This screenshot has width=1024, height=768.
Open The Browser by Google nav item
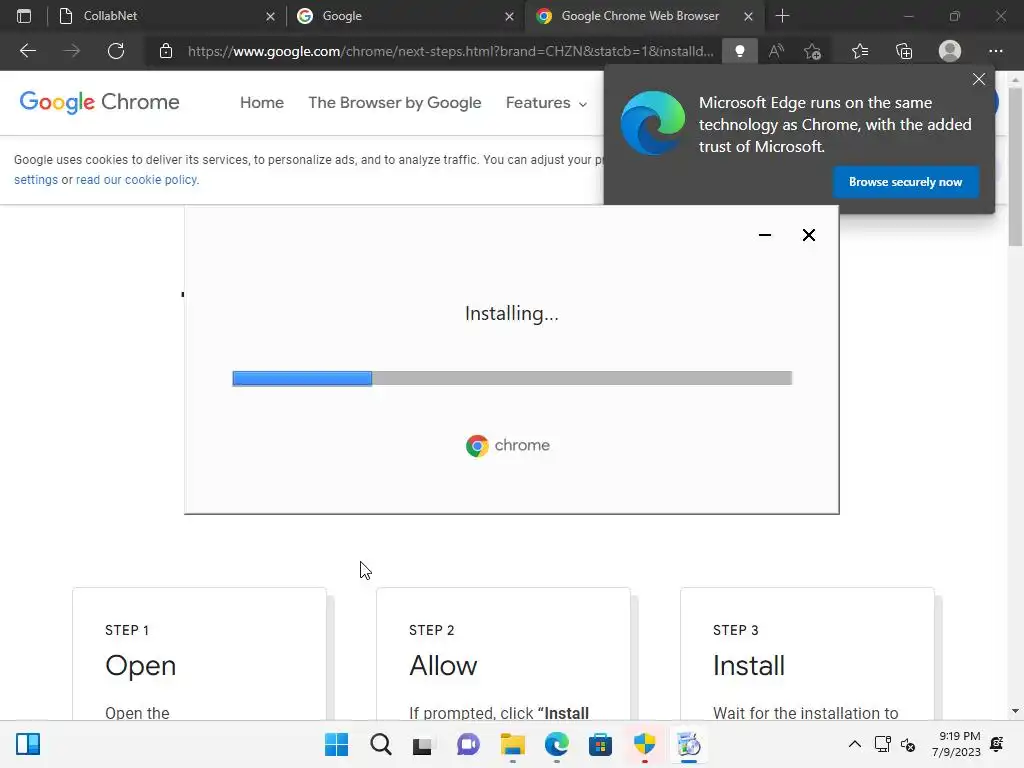tap(394, 103)
